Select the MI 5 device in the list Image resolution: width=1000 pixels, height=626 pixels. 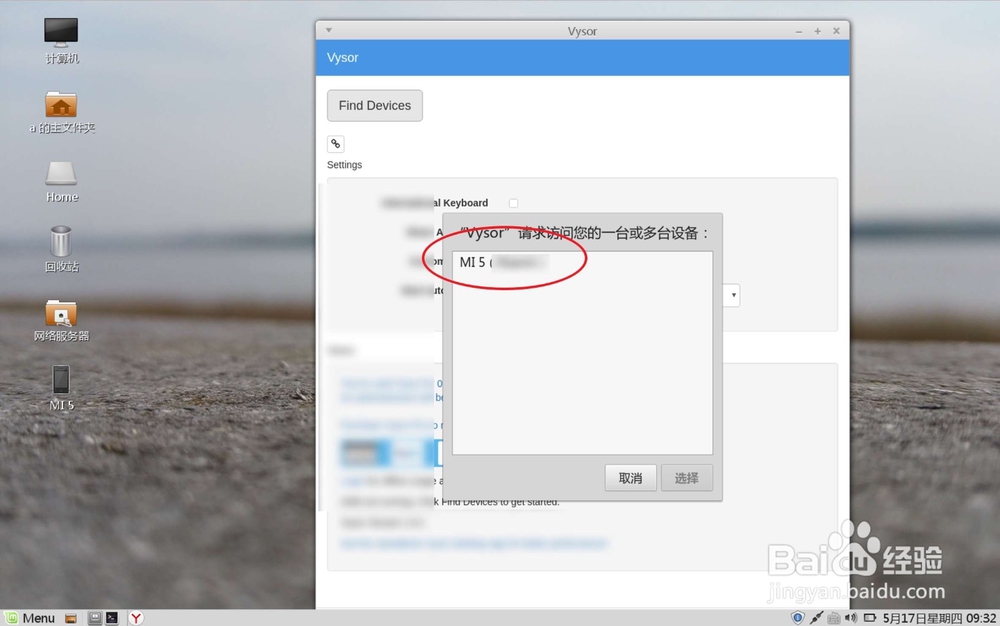pyautogui.click(x=582, y=262)
